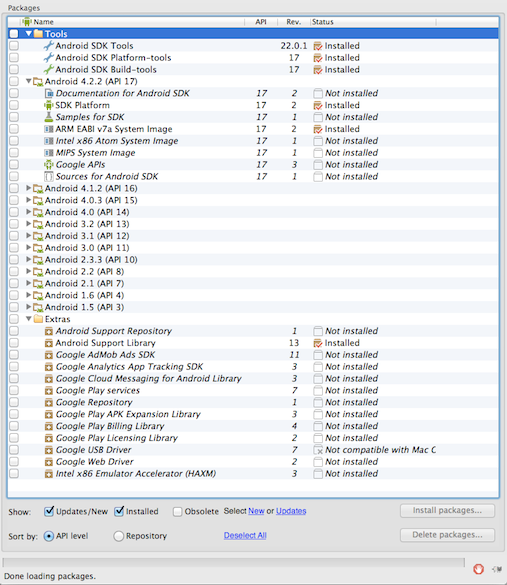Click the Deselect All link
The image size is (507, 585).
(245, 535)
